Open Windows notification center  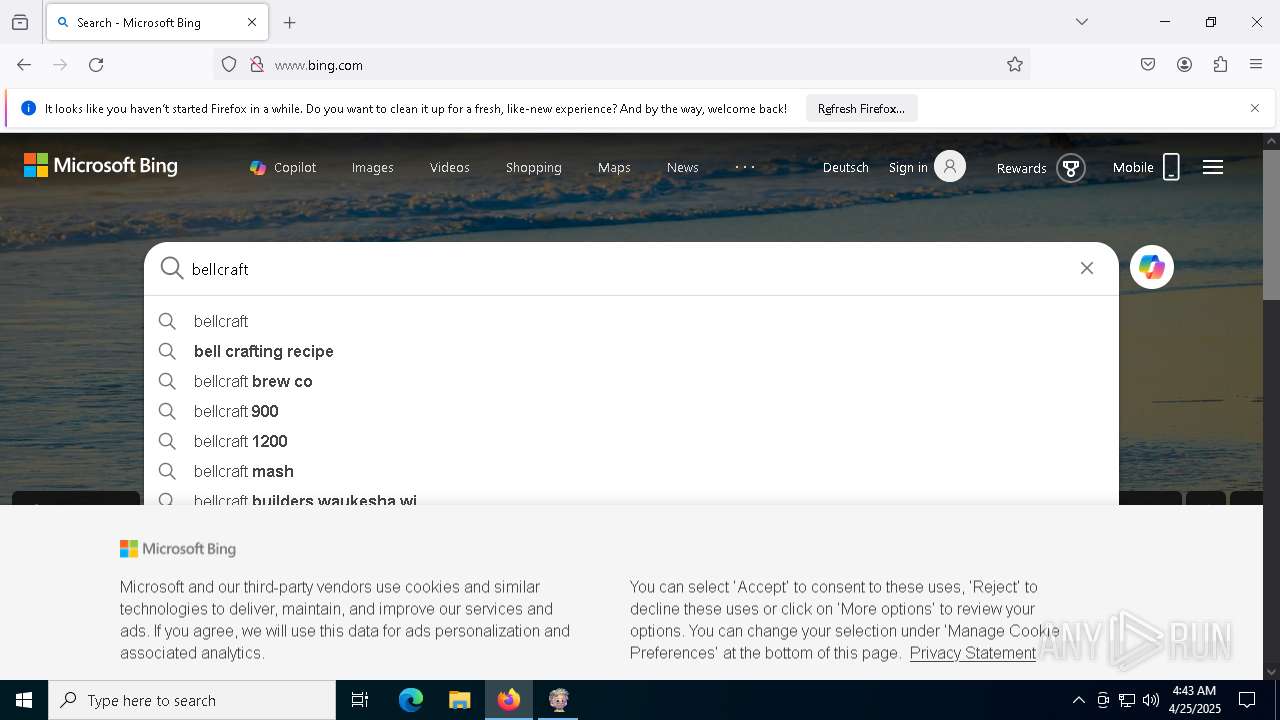1247,700
